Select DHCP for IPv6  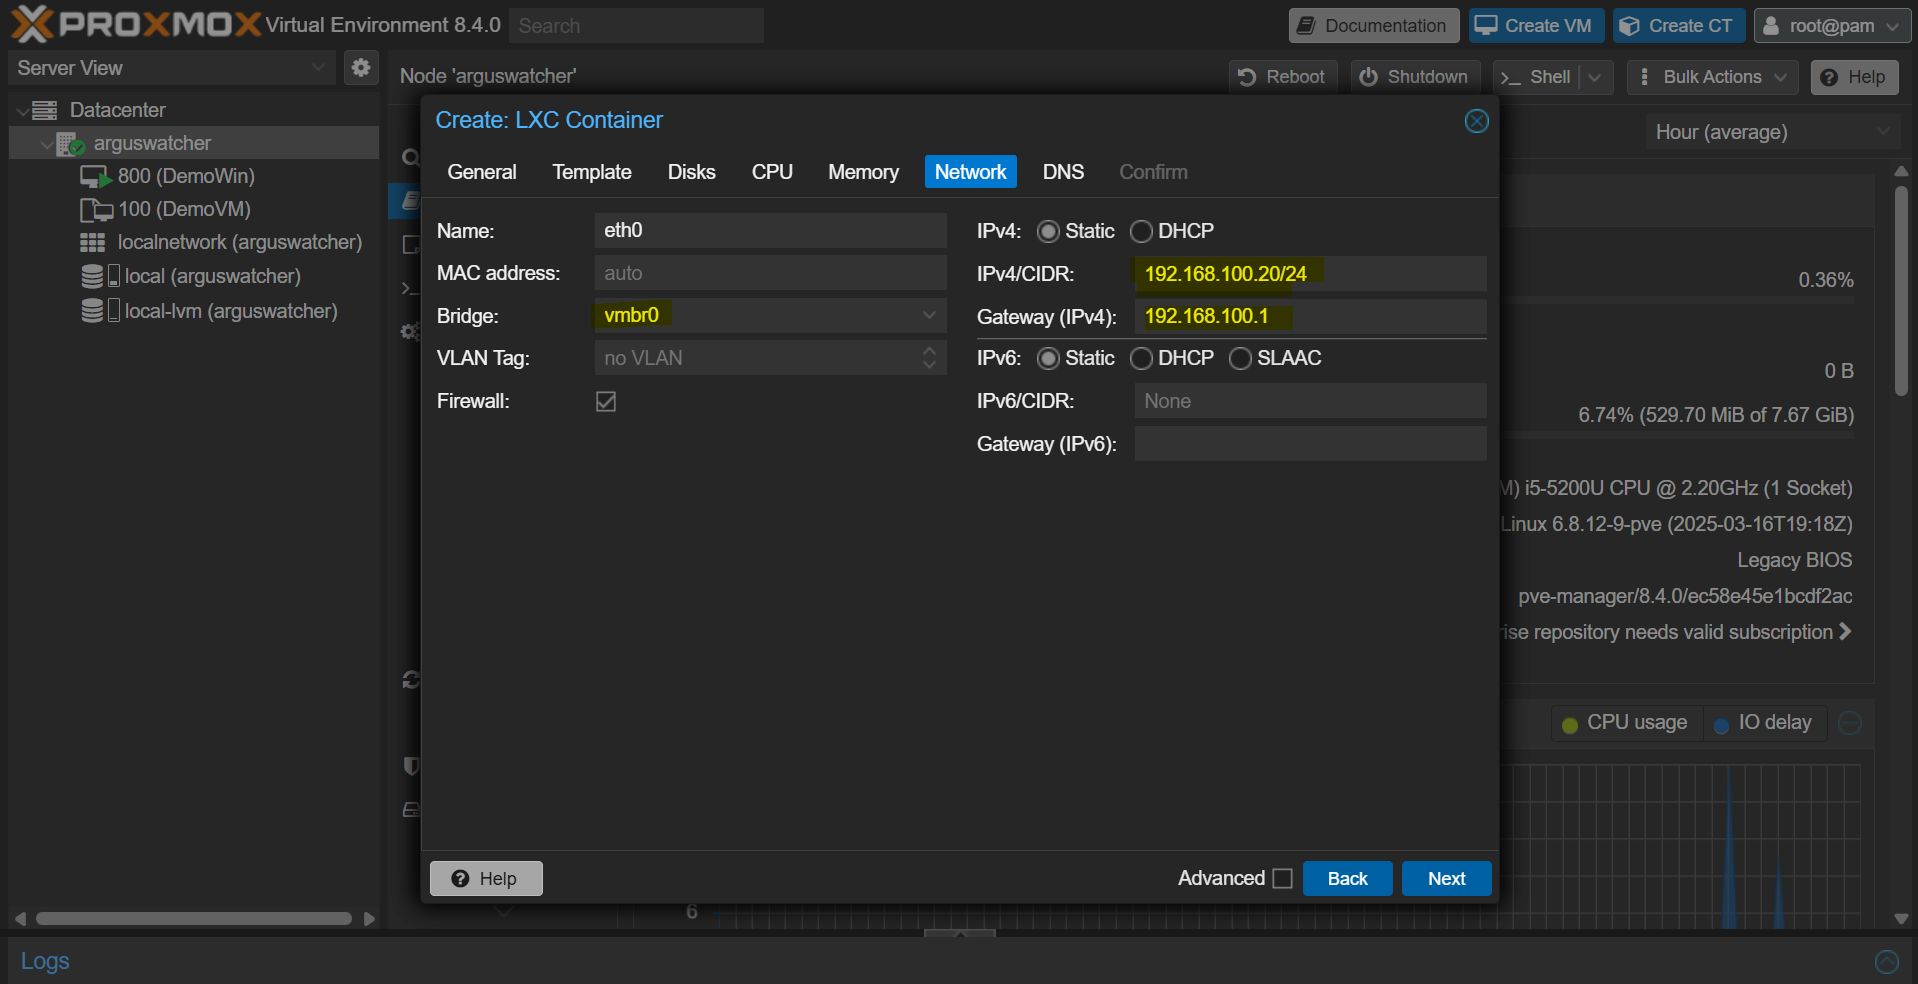[1141, 359]
